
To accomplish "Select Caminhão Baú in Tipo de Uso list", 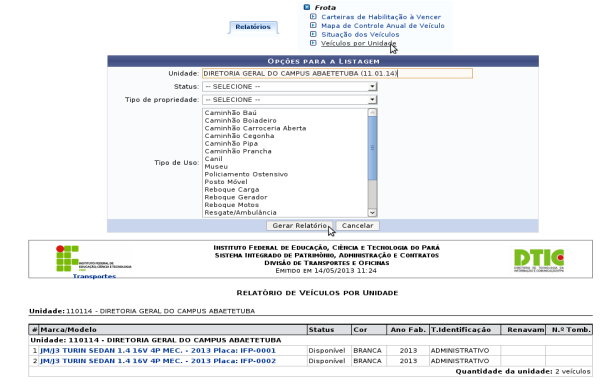I will (x=230, y=113).
